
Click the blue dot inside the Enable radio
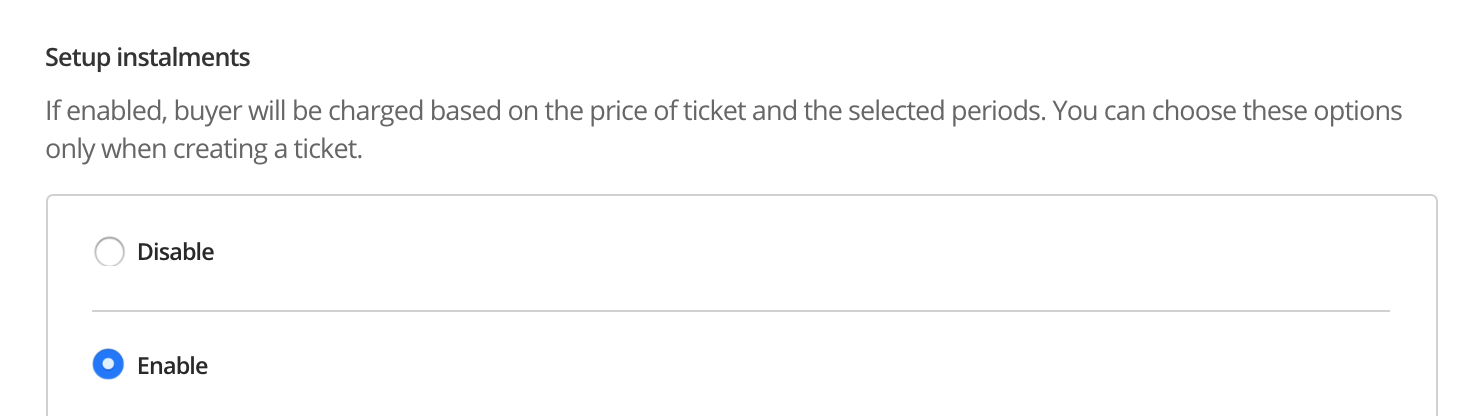point(108,366)
